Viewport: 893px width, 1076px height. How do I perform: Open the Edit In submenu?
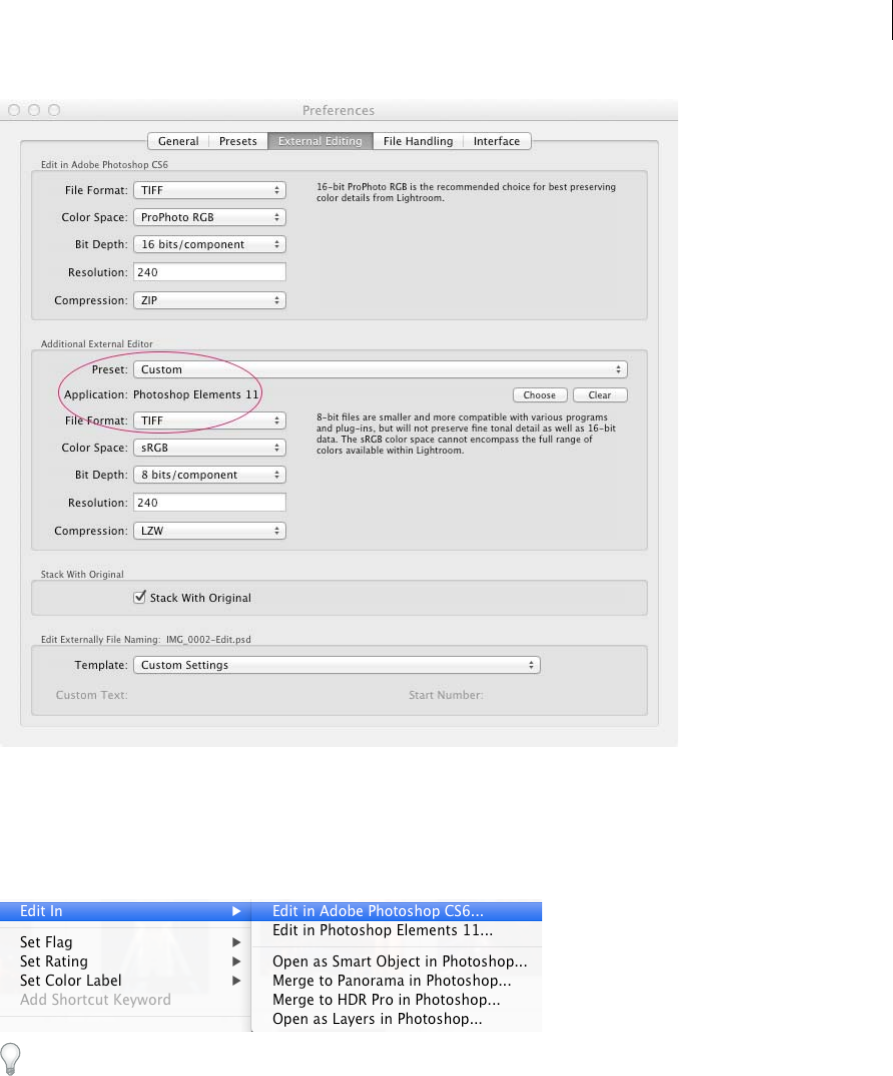(x=126, y=911)
